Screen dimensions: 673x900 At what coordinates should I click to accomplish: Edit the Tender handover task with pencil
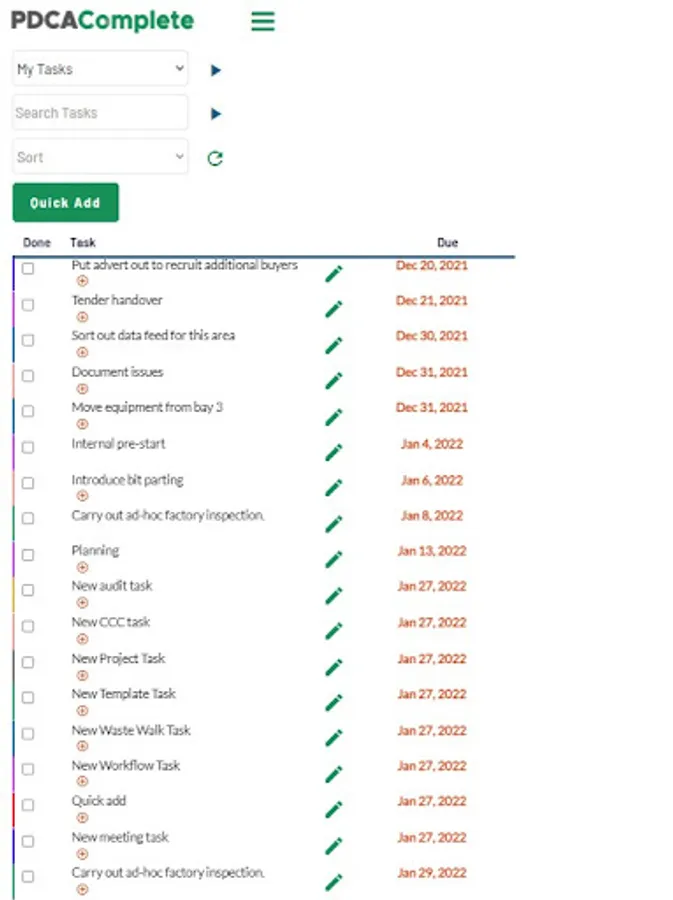[333, 309]
